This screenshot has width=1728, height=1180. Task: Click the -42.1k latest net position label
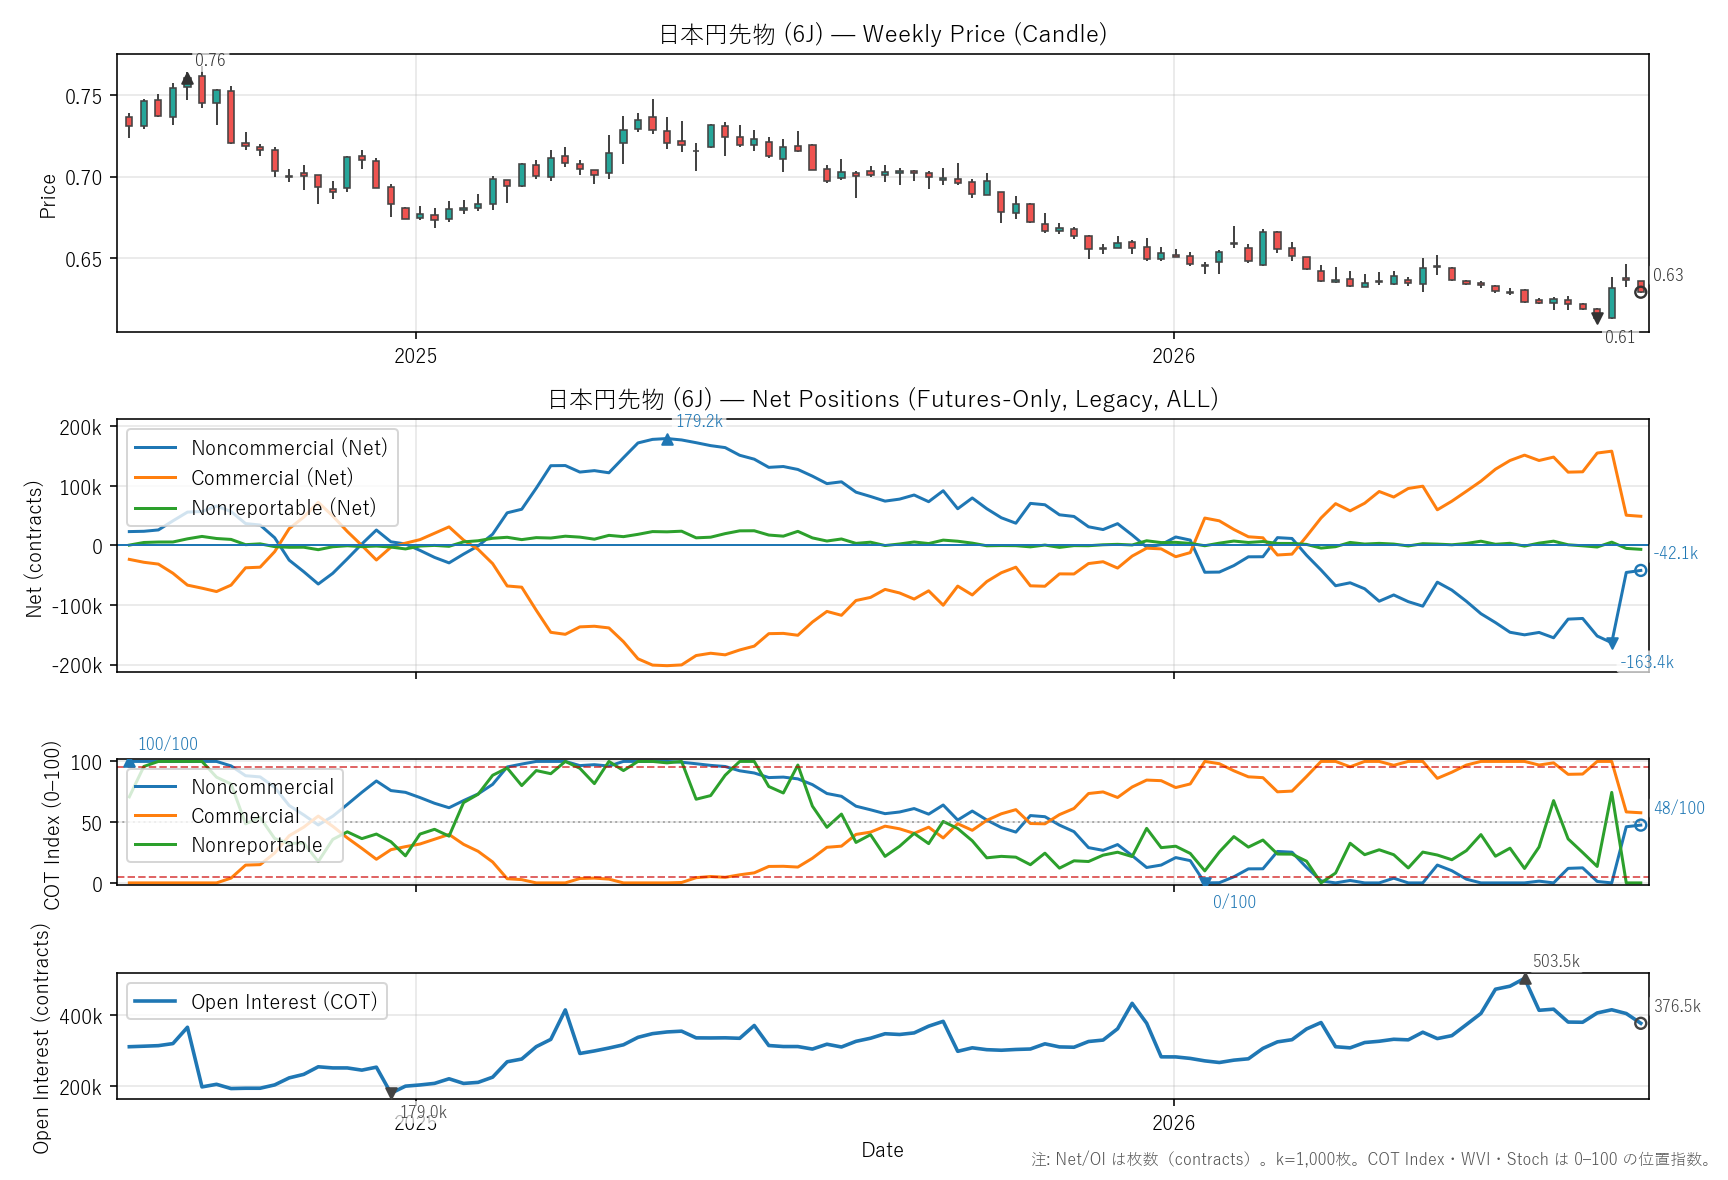pyautogui.click(x=1676, y=553)
